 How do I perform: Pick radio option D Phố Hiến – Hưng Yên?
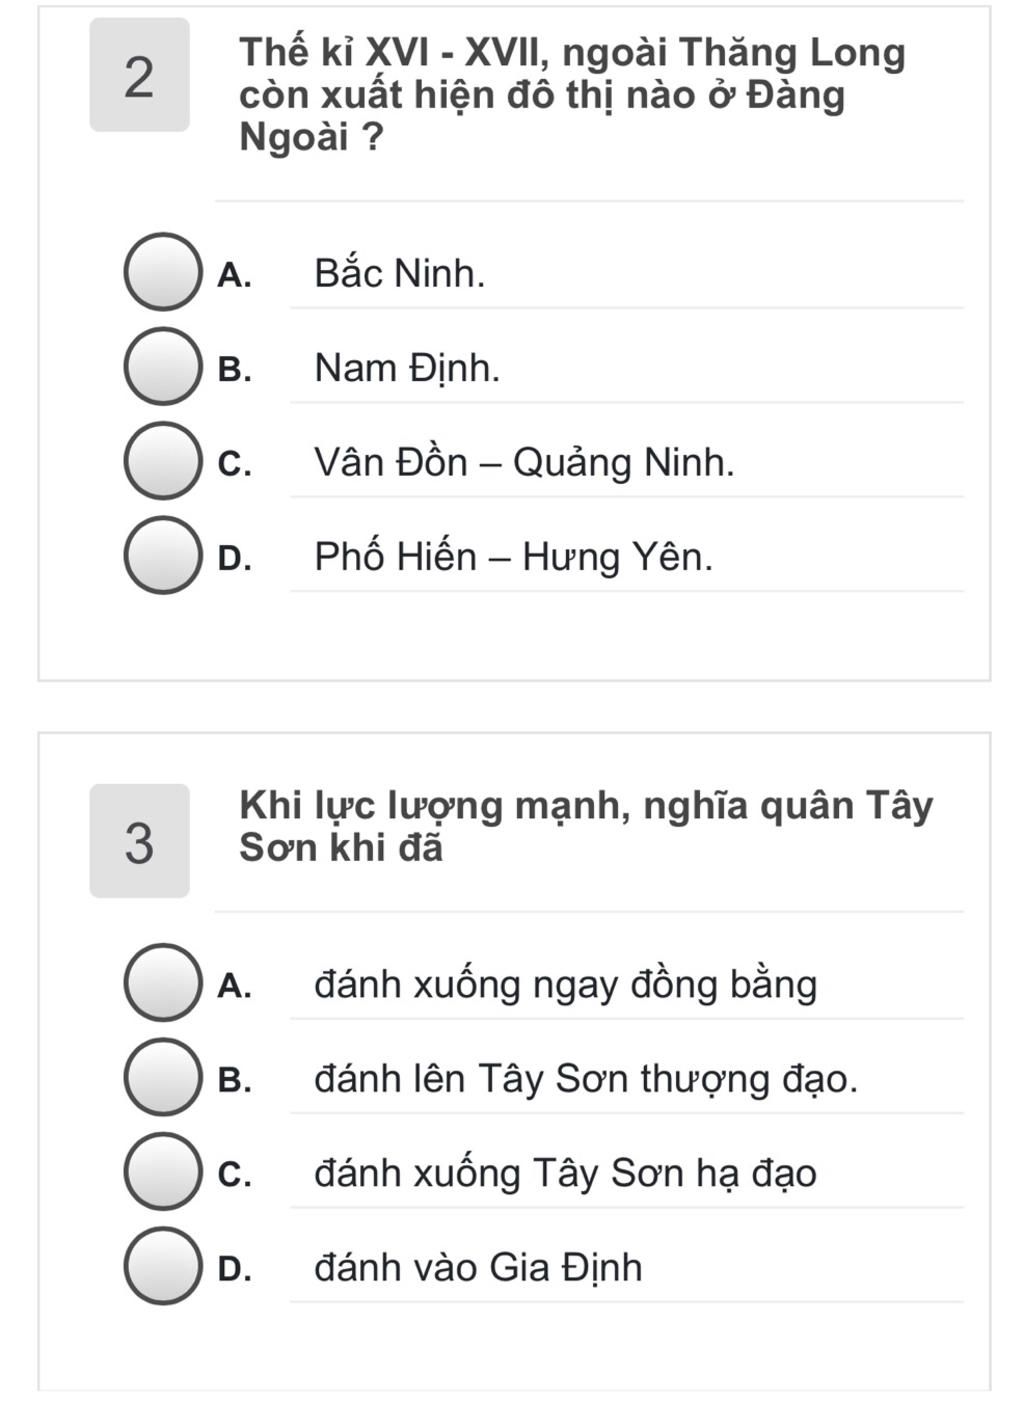coord(162,556)
